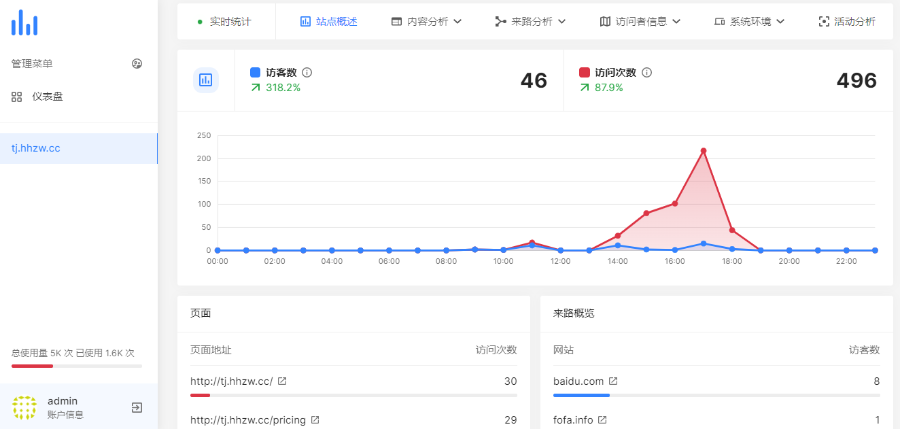Click the red peak data point at 17:00
The width and height of the screenshot is (900, 429).
pos(703,151)
